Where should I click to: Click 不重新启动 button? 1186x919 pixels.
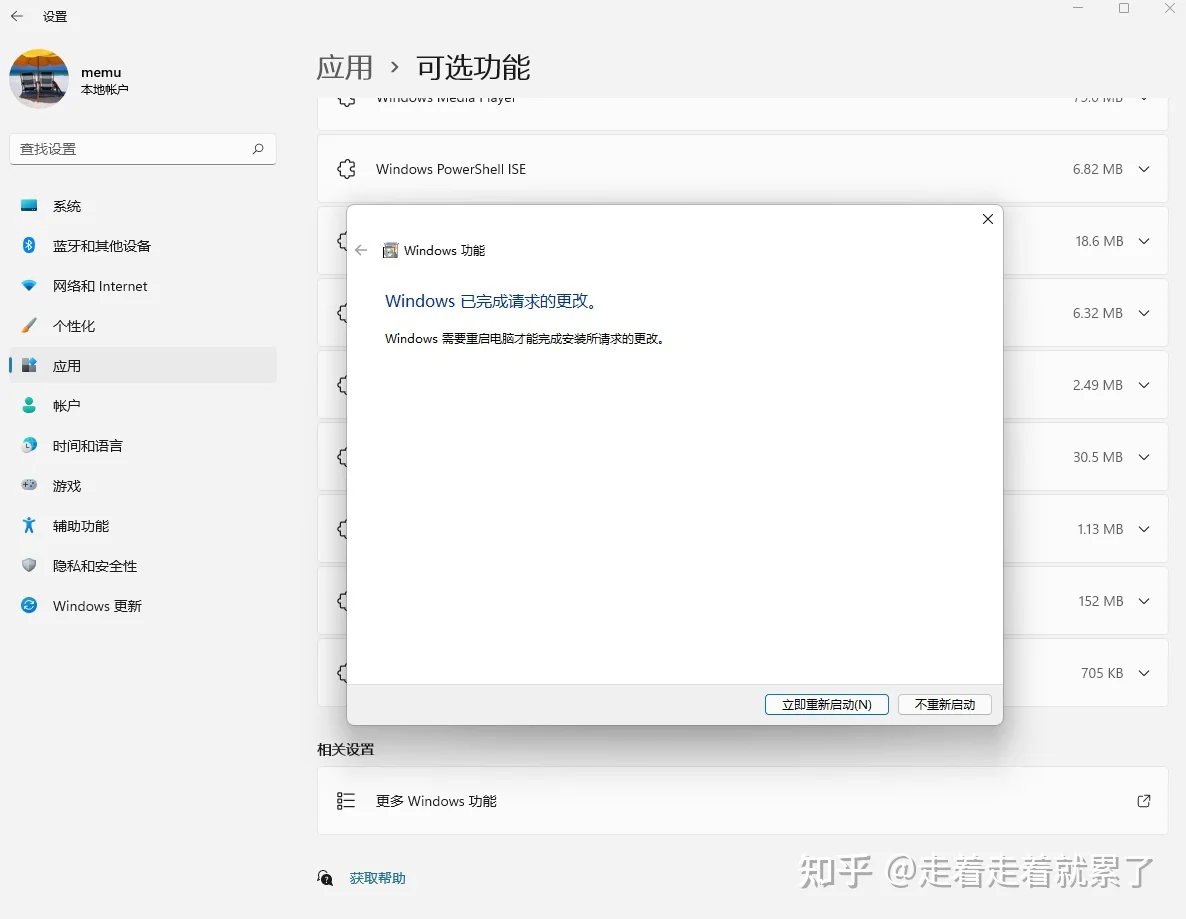(945, 704)
